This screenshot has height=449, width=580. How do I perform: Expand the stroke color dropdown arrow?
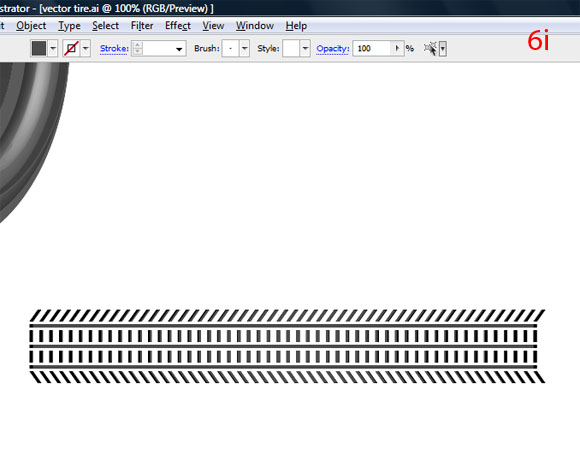[86, 48]
